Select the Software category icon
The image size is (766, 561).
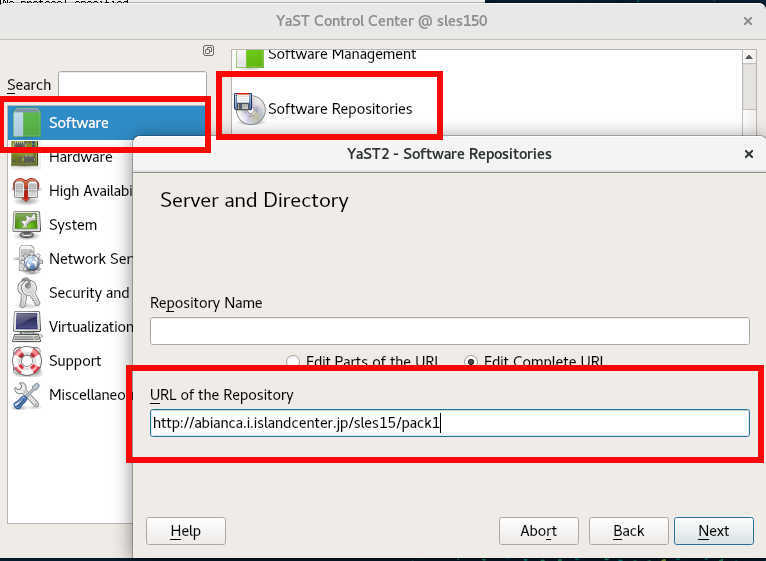coord(27,123)
